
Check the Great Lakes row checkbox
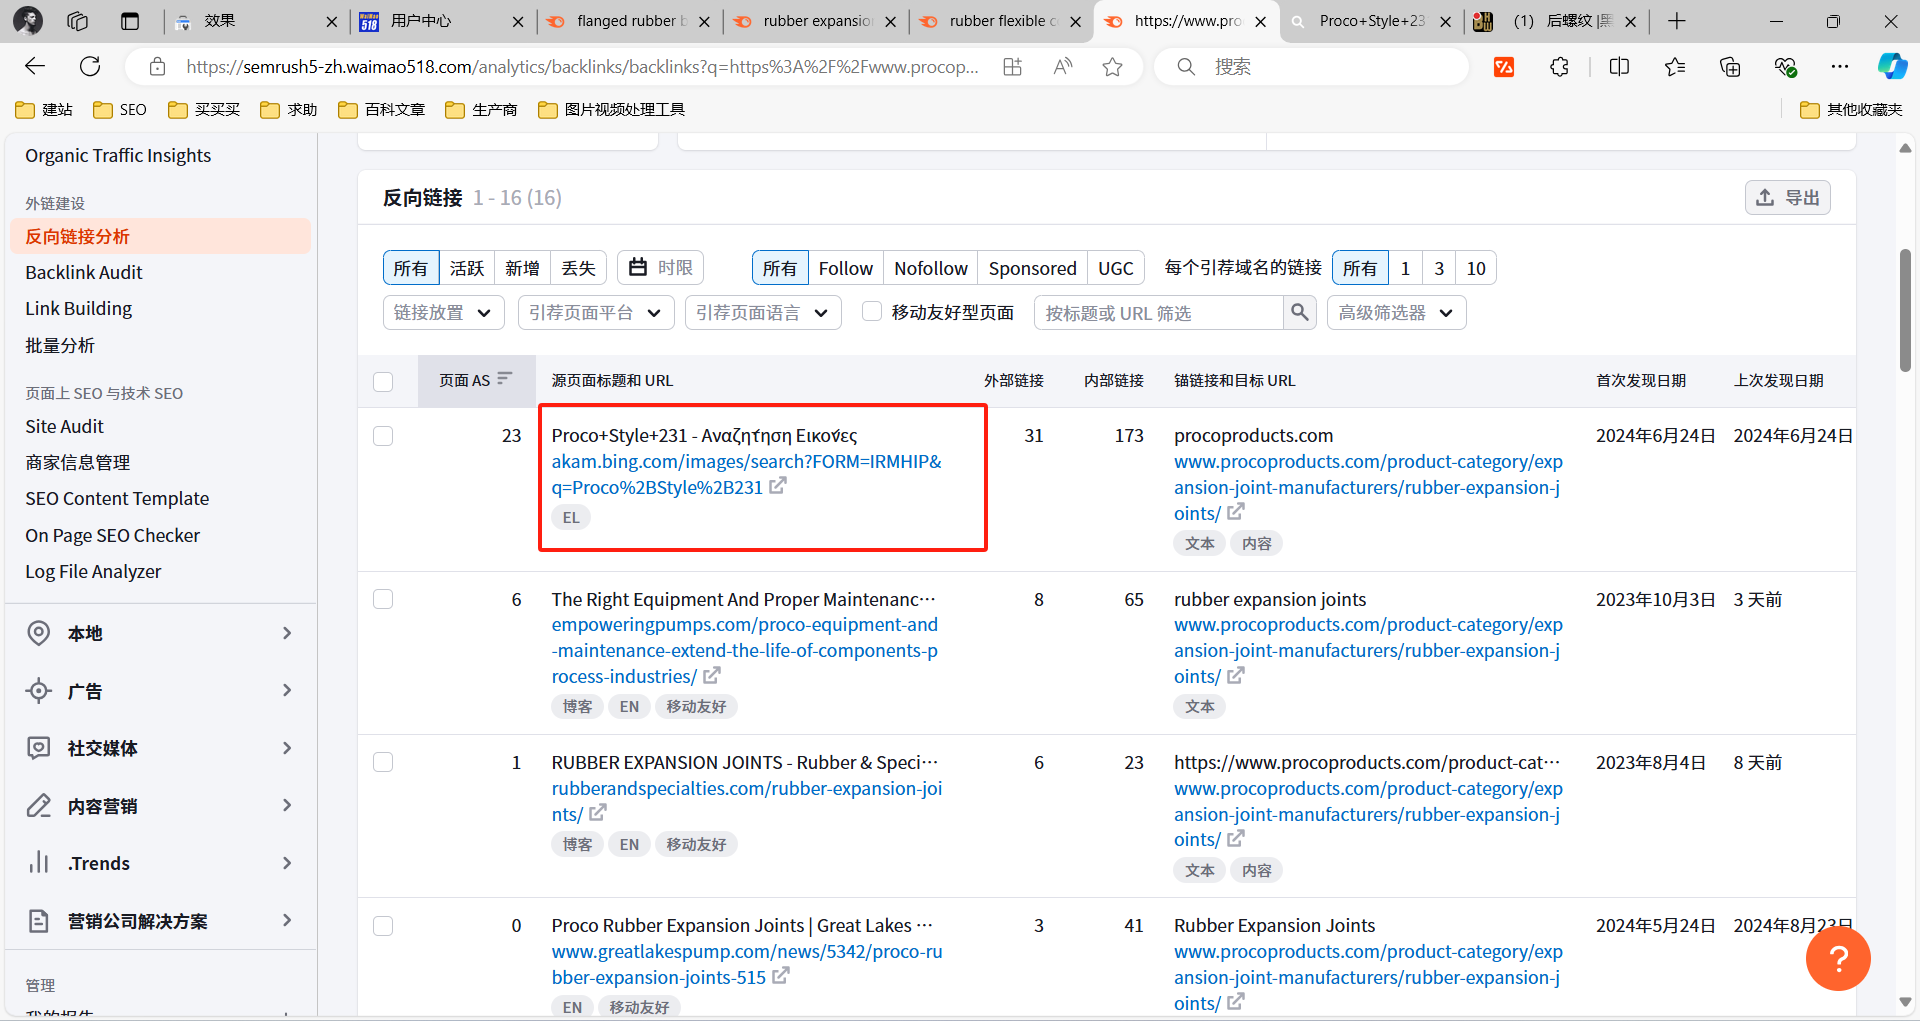coord(383,926)
